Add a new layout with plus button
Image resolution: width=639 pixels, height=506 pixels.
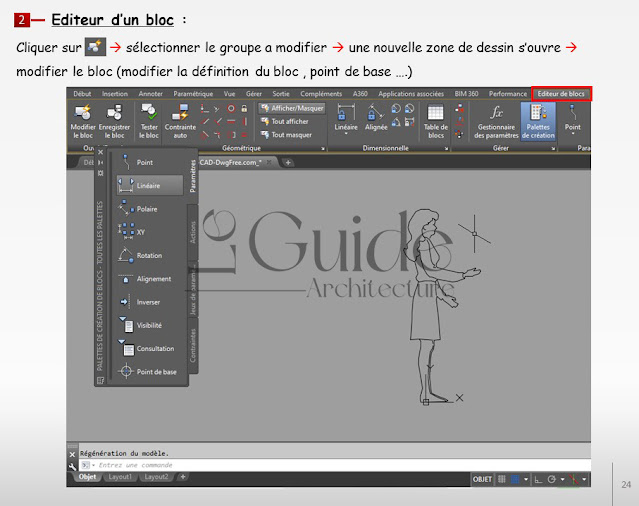(183, 477)
